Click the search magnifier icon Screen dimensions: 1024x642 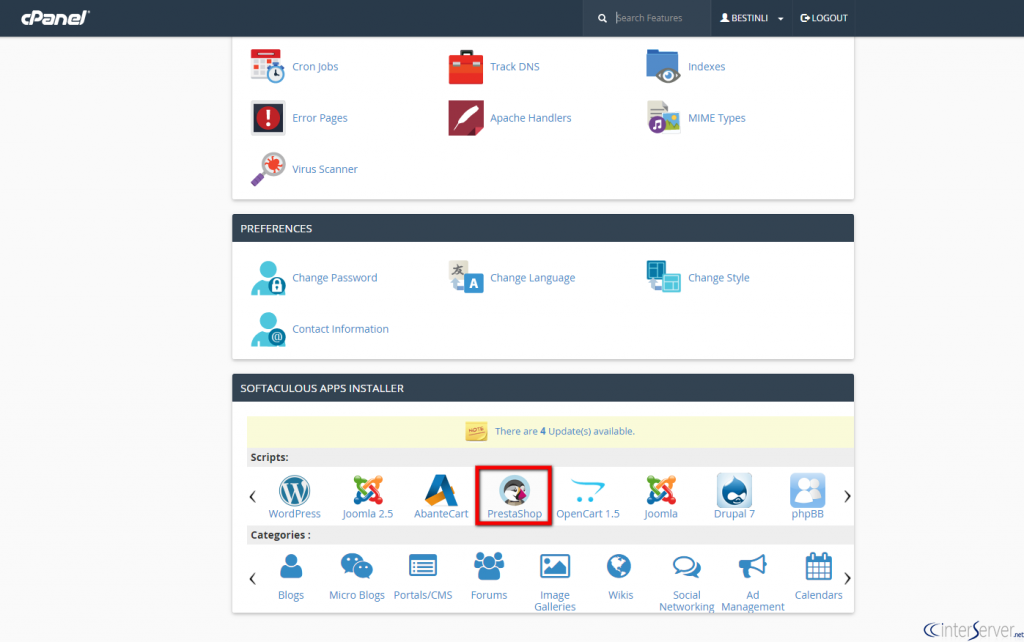coord(602,18)
